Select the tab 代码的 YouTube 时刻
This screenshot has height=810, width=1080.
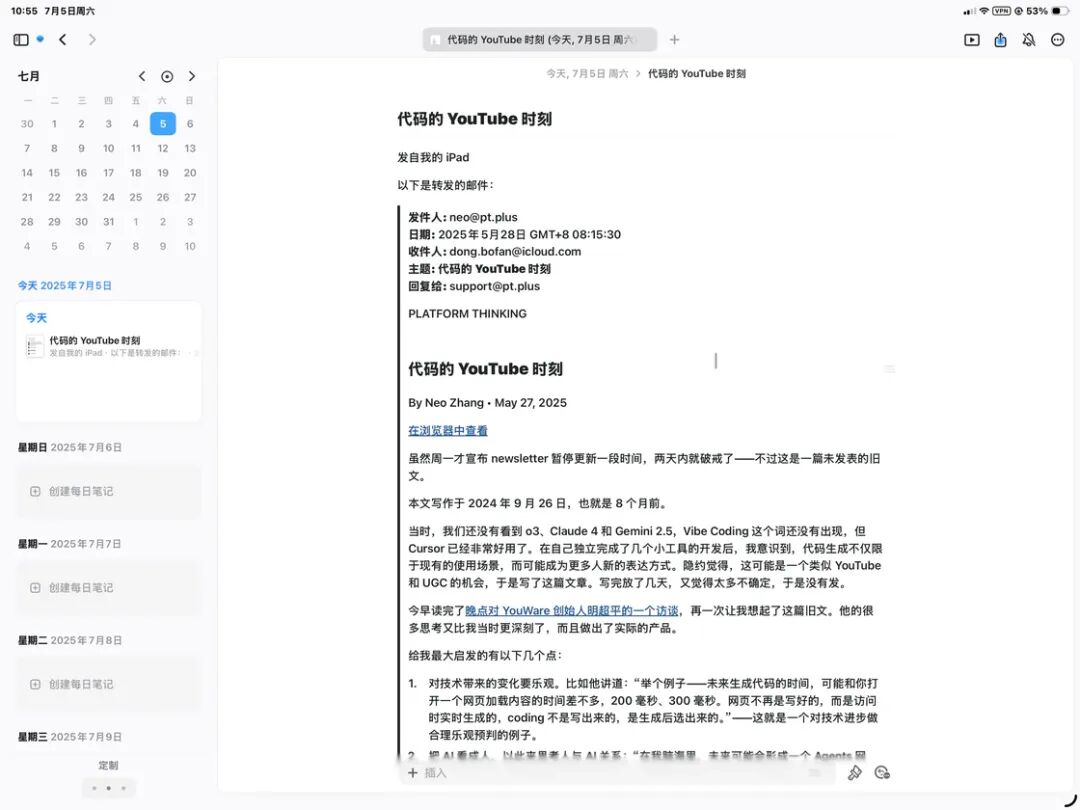(540, 40)
